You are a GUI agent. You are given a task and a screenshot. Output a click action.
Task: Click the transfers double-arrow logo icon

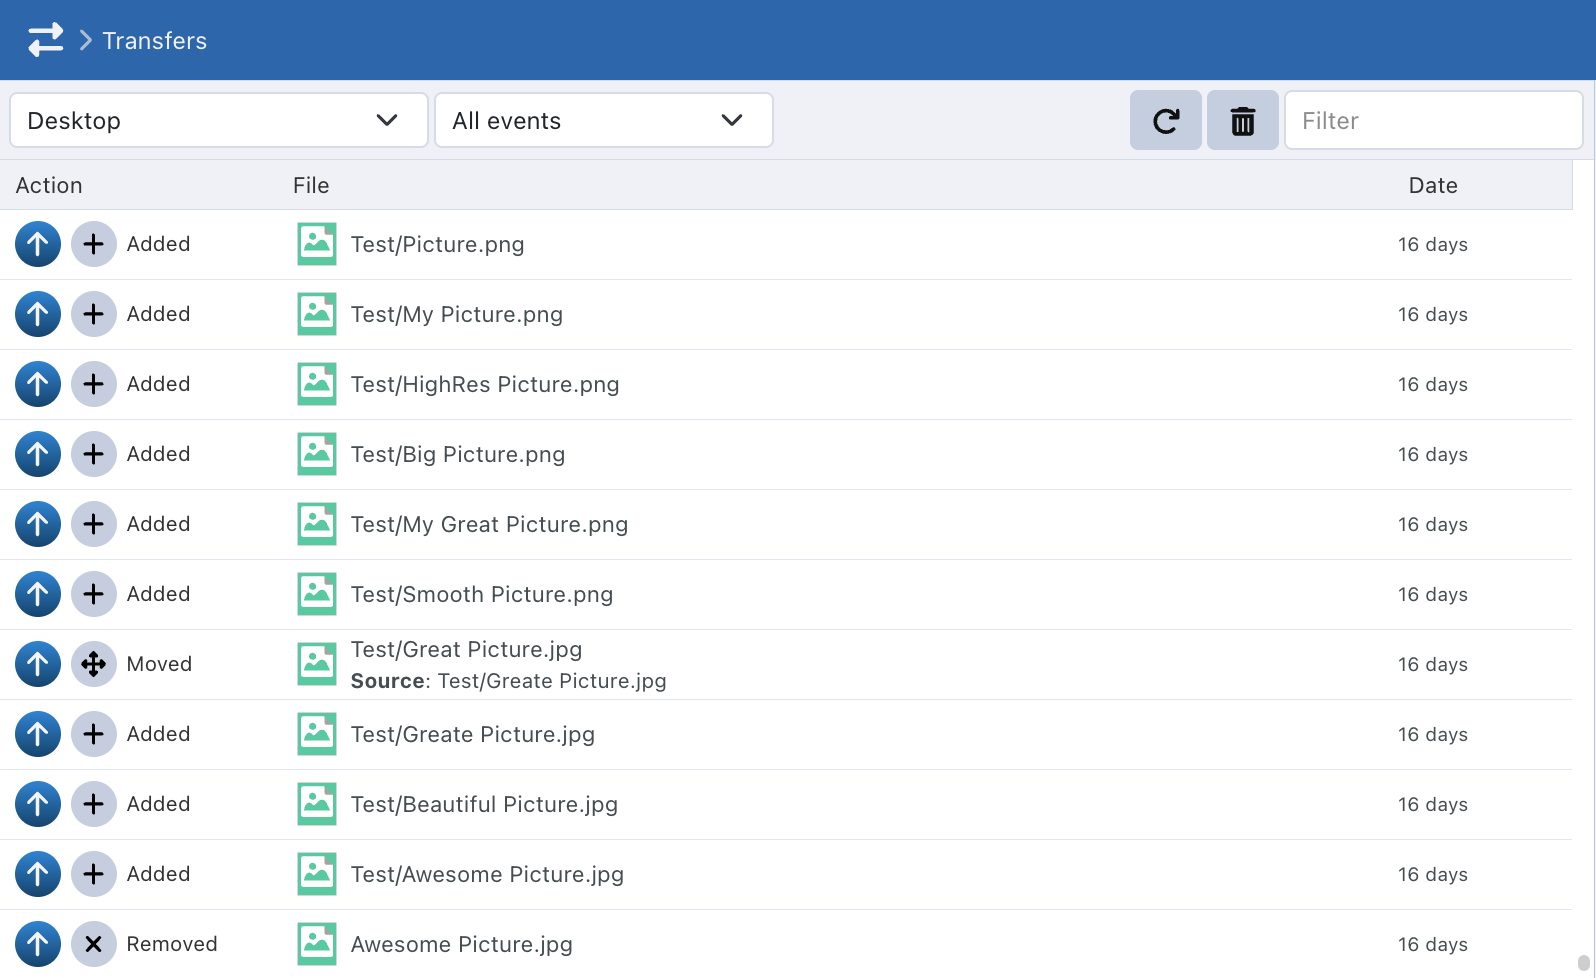click(x=45, y=40)
